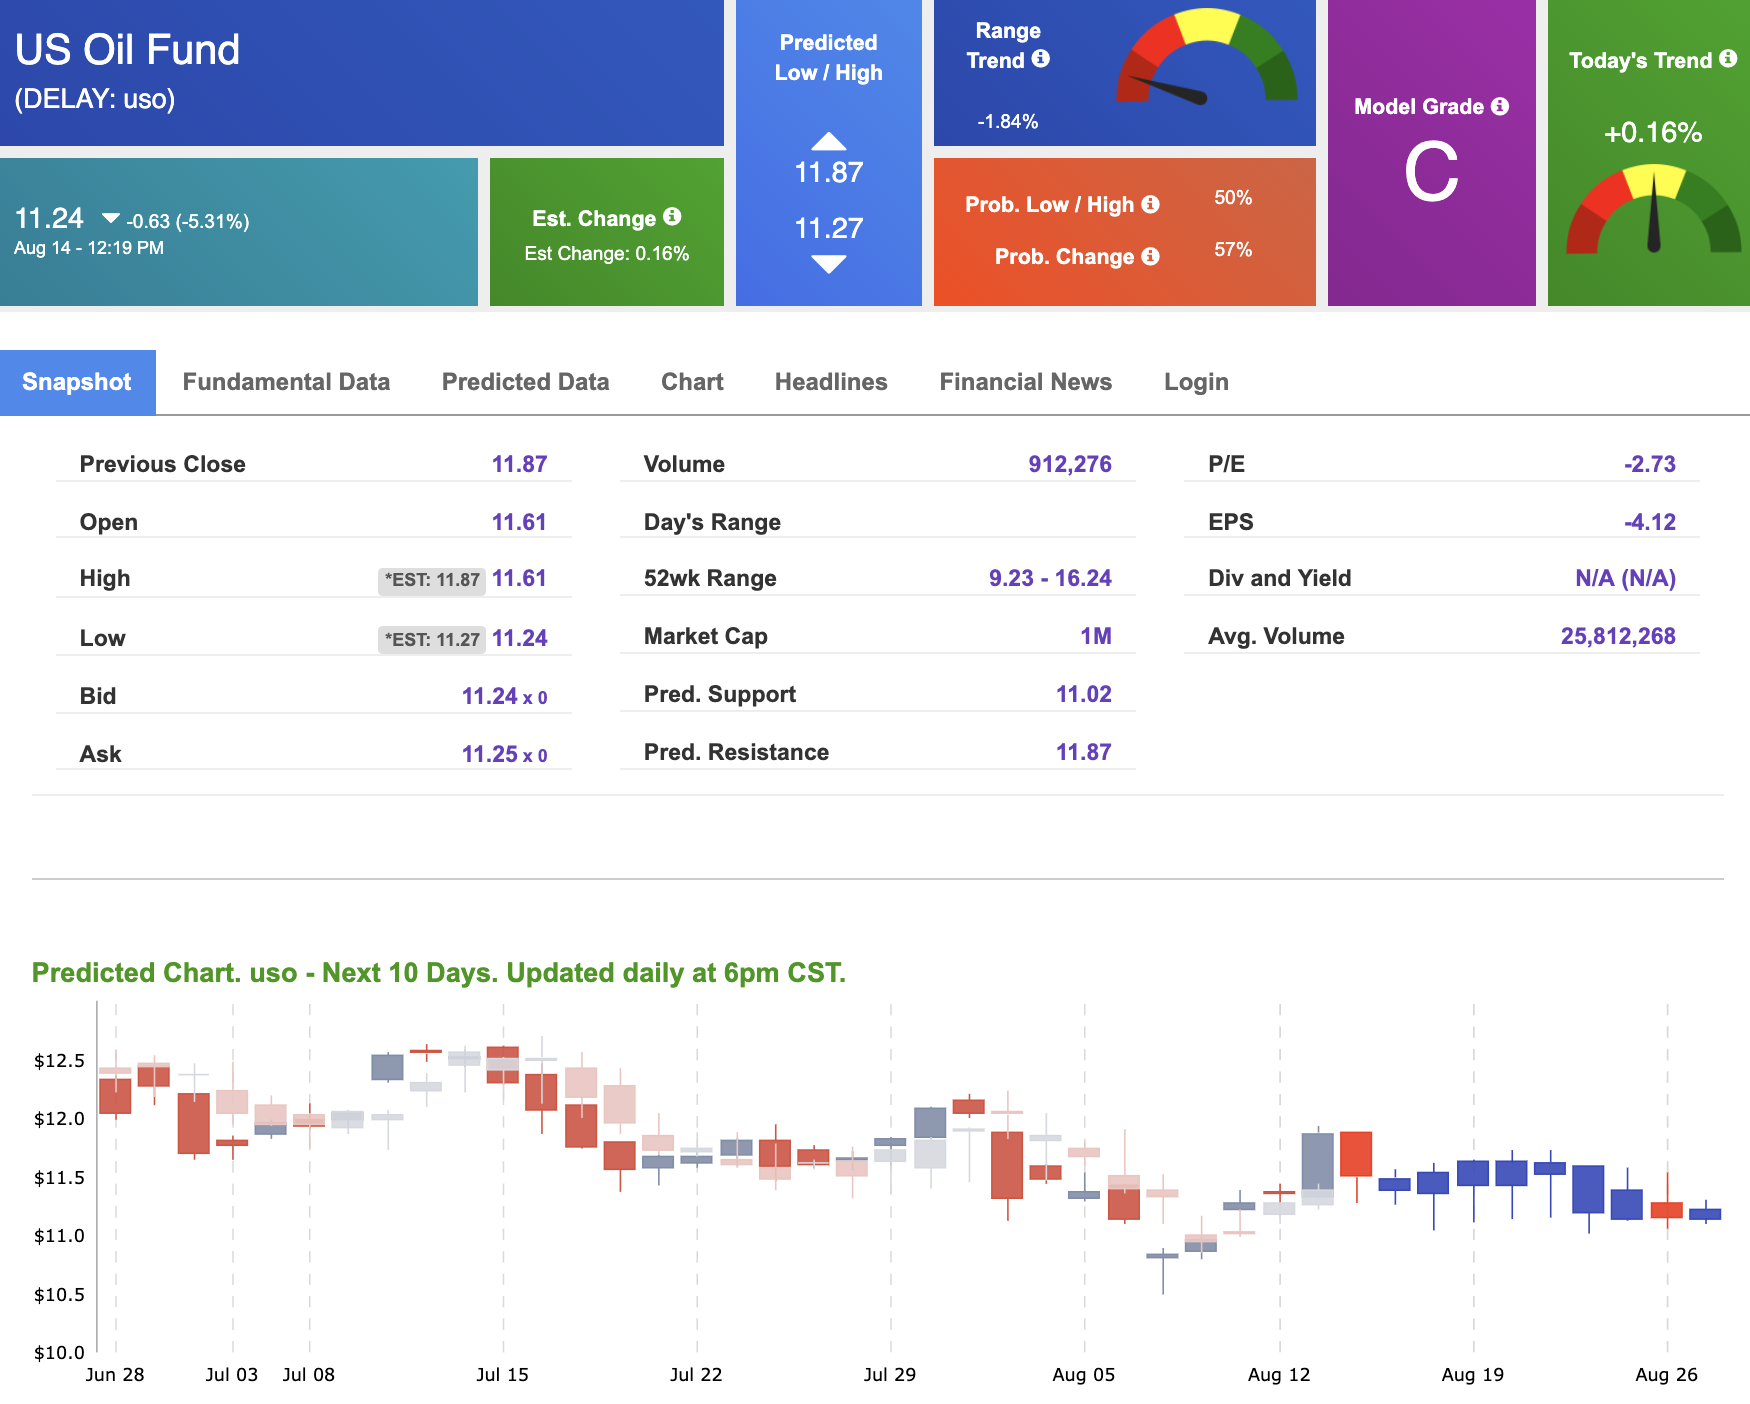Click the Aug 14 - 12:19 PM timestamp

89,248
